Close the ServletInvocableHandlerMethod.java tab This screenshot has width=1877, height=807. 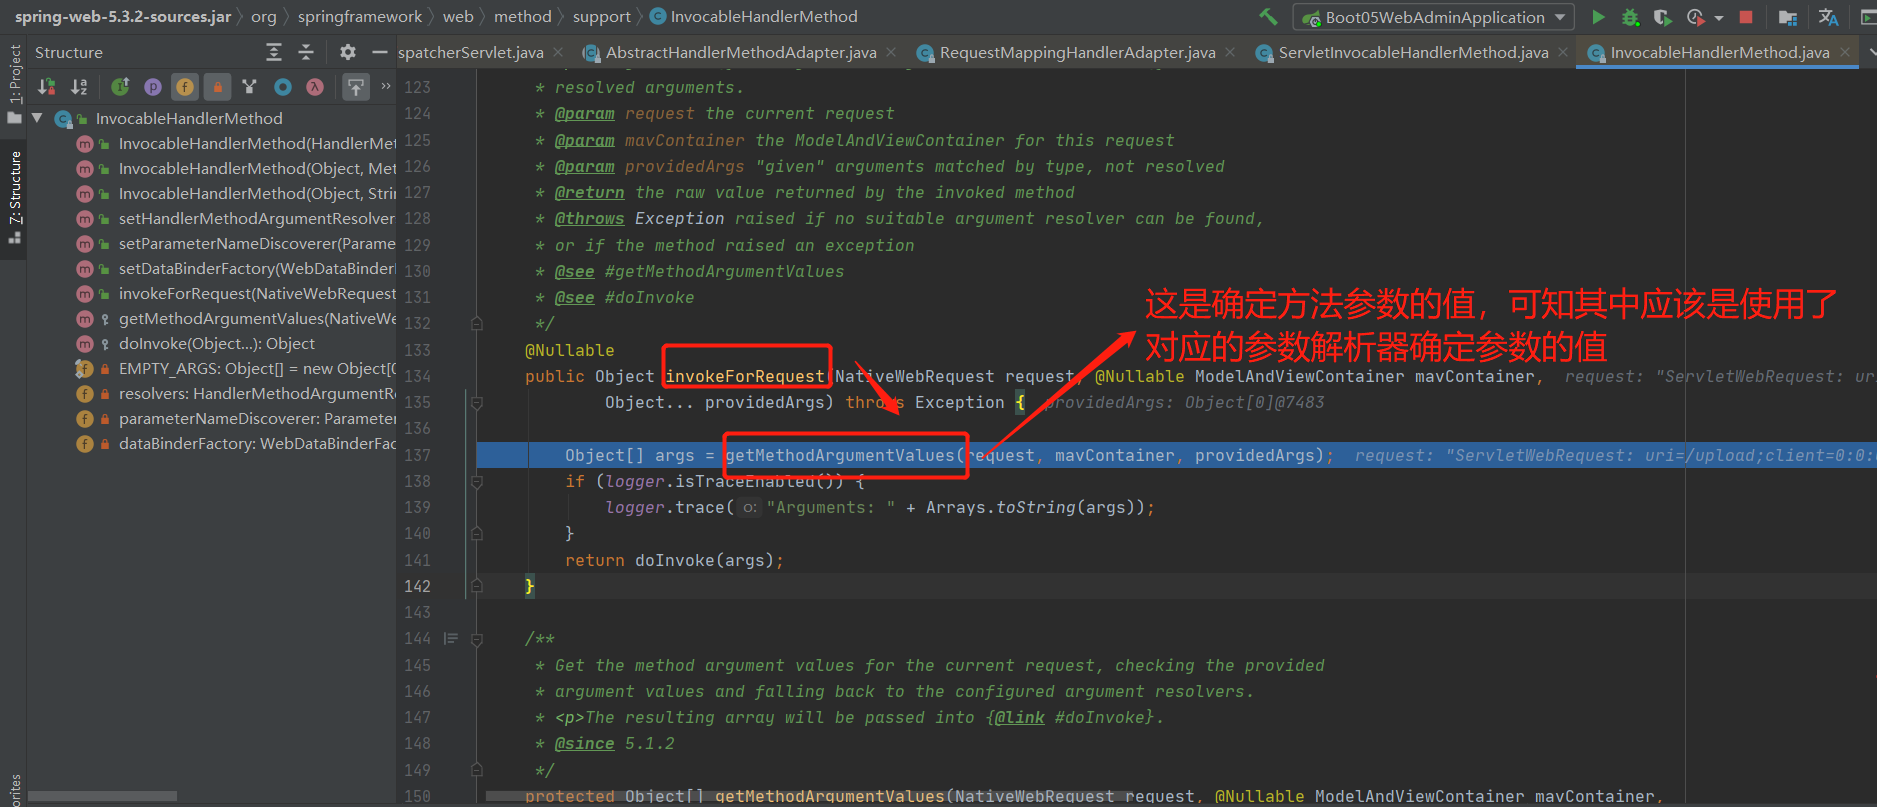[x=1563, y=52]
